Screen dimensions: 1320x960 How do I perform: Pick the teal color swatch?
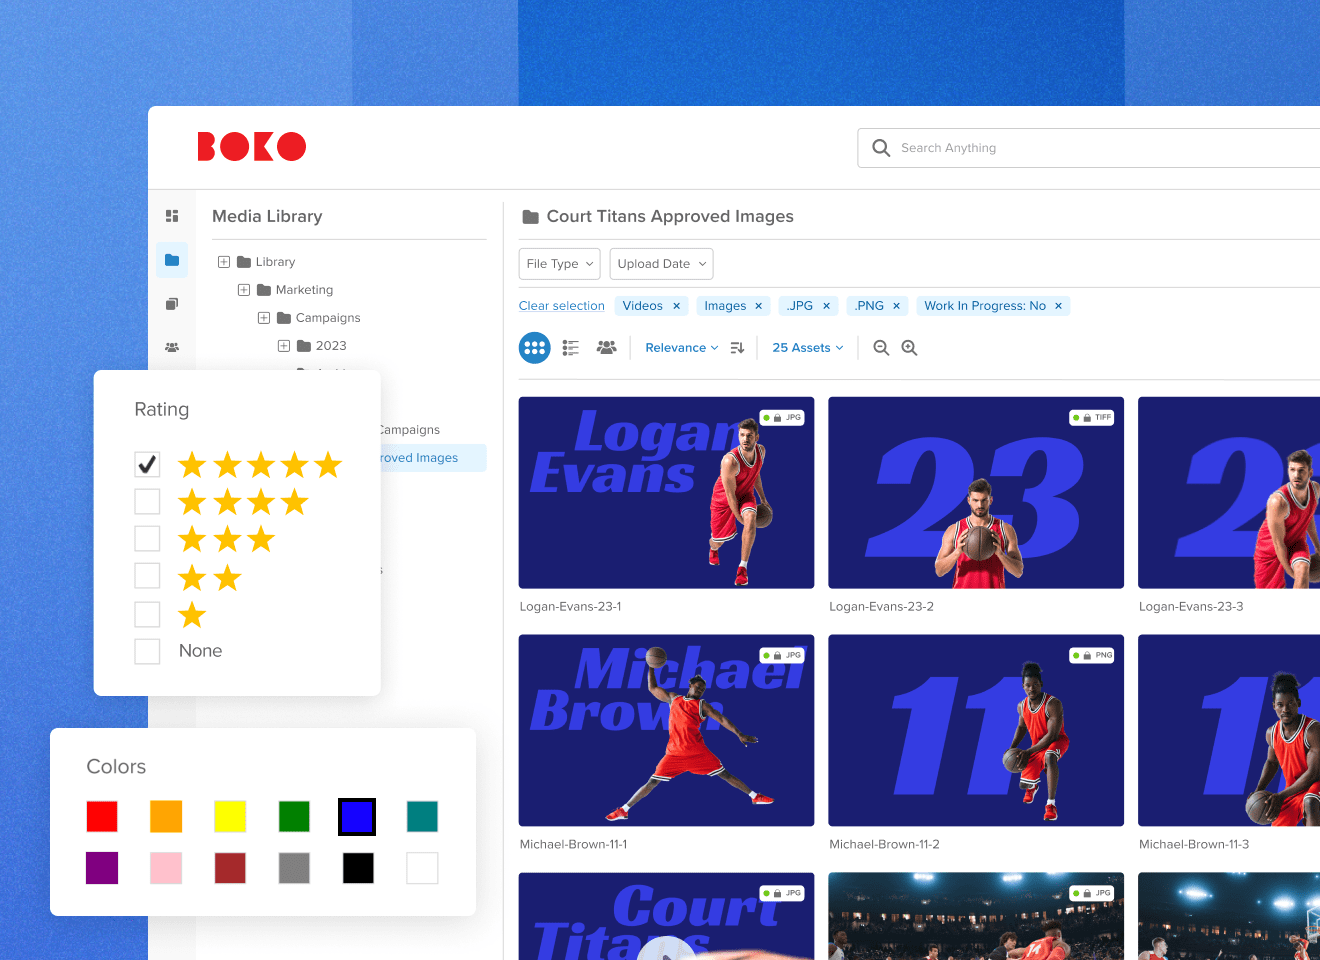pyautogui.click(x=422, y=817)
